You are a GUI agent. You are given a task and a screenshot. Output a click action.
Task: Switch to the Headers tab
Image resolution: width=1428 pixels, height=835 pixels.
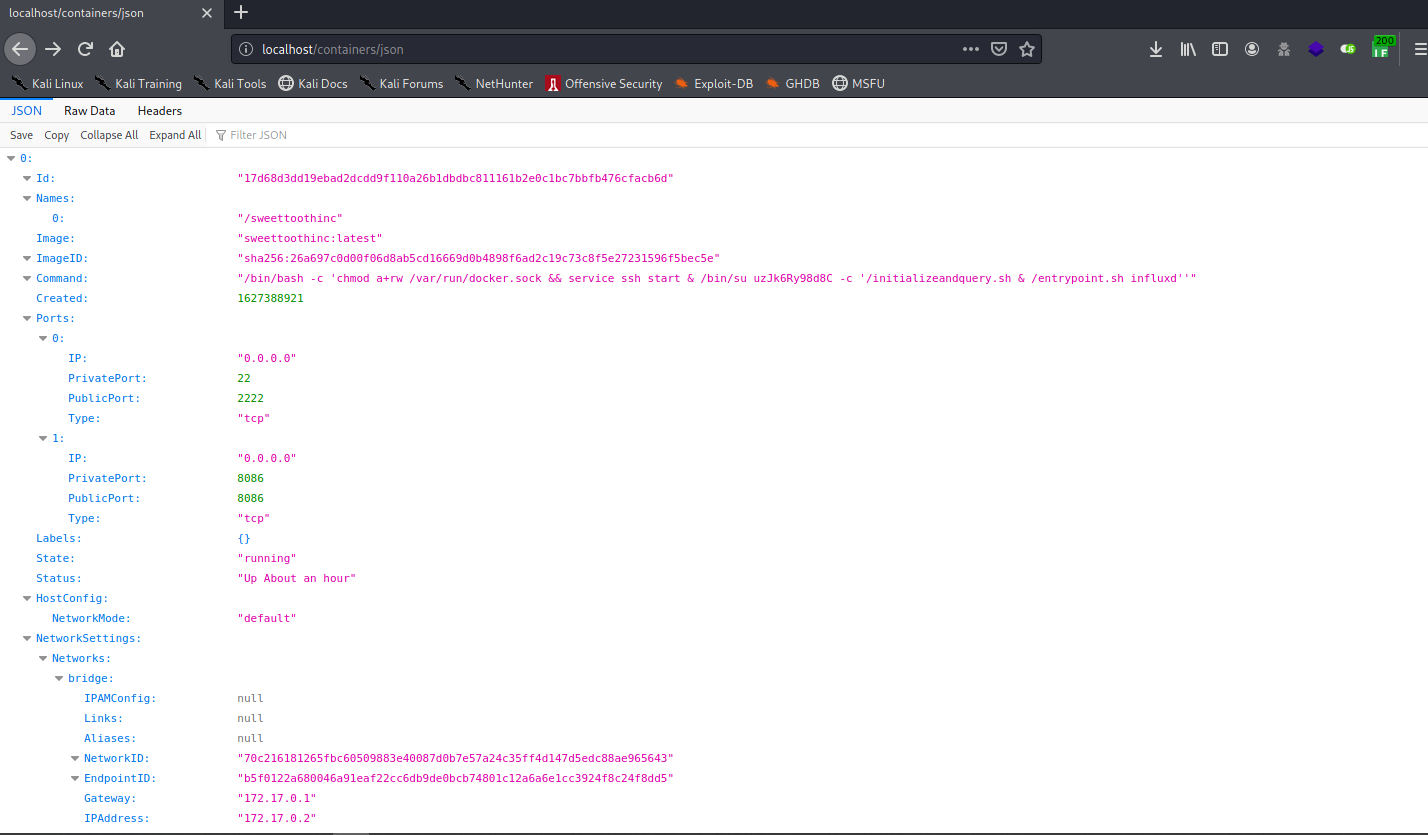click(160, 111)
